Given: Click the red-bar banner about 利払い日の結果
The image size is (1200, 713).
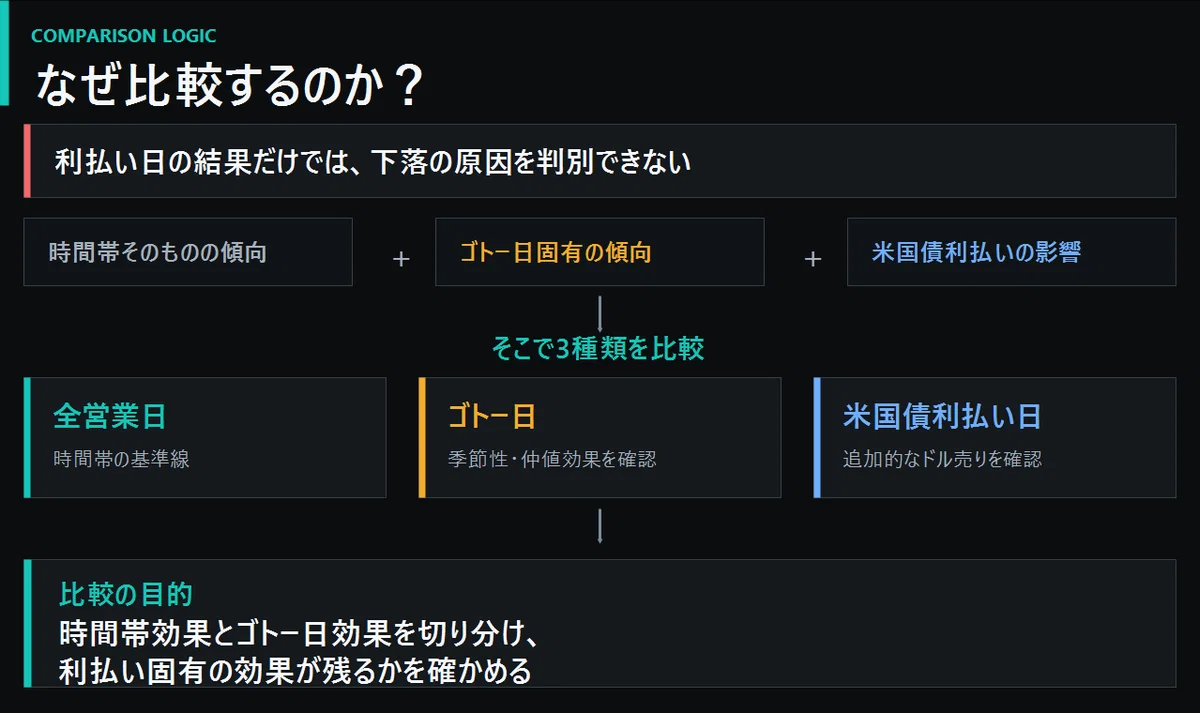Looking at the screenshot, I should tap(600, 161).
